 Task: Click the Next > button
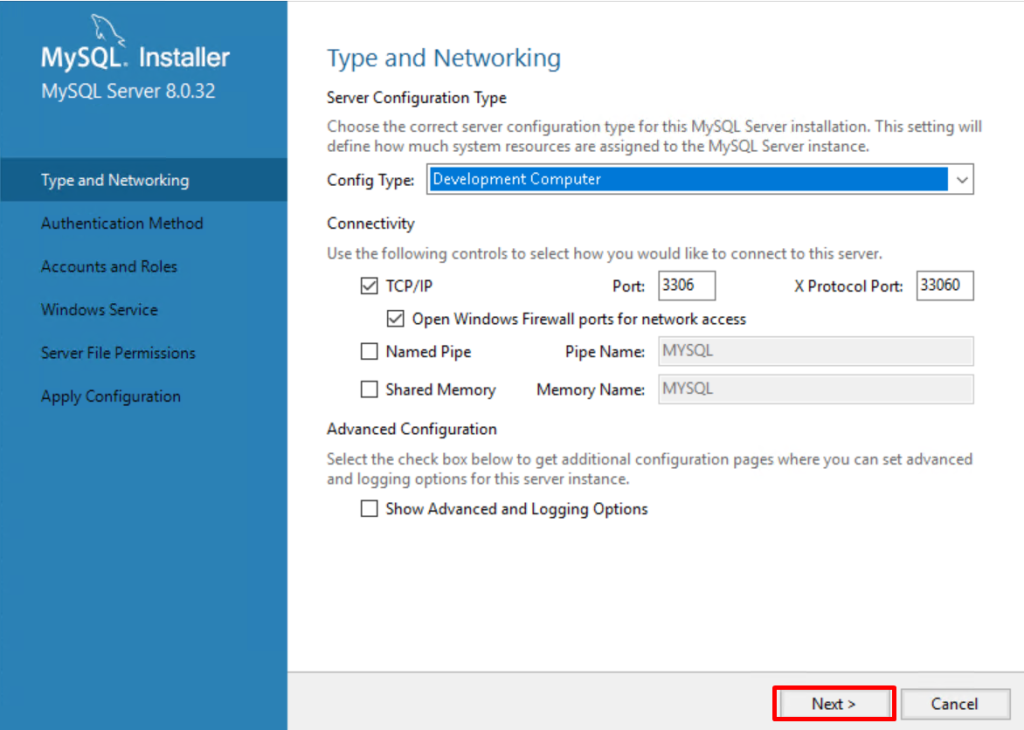[x=834, y=703]
